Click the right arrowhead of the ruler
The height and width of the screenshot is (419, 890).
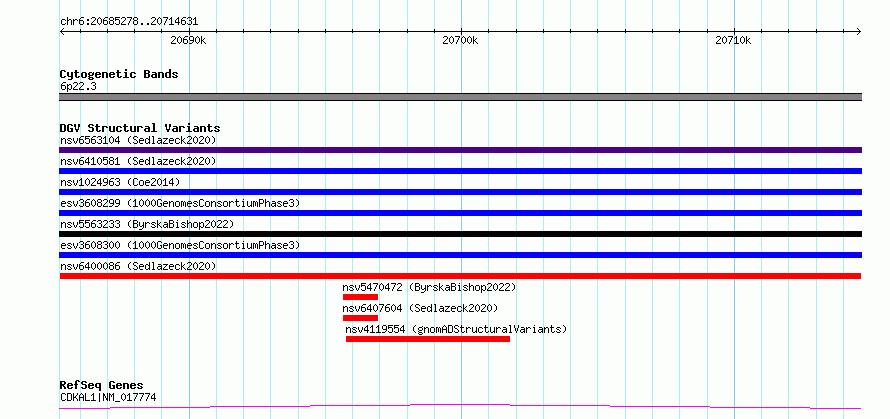pos(859,31)
